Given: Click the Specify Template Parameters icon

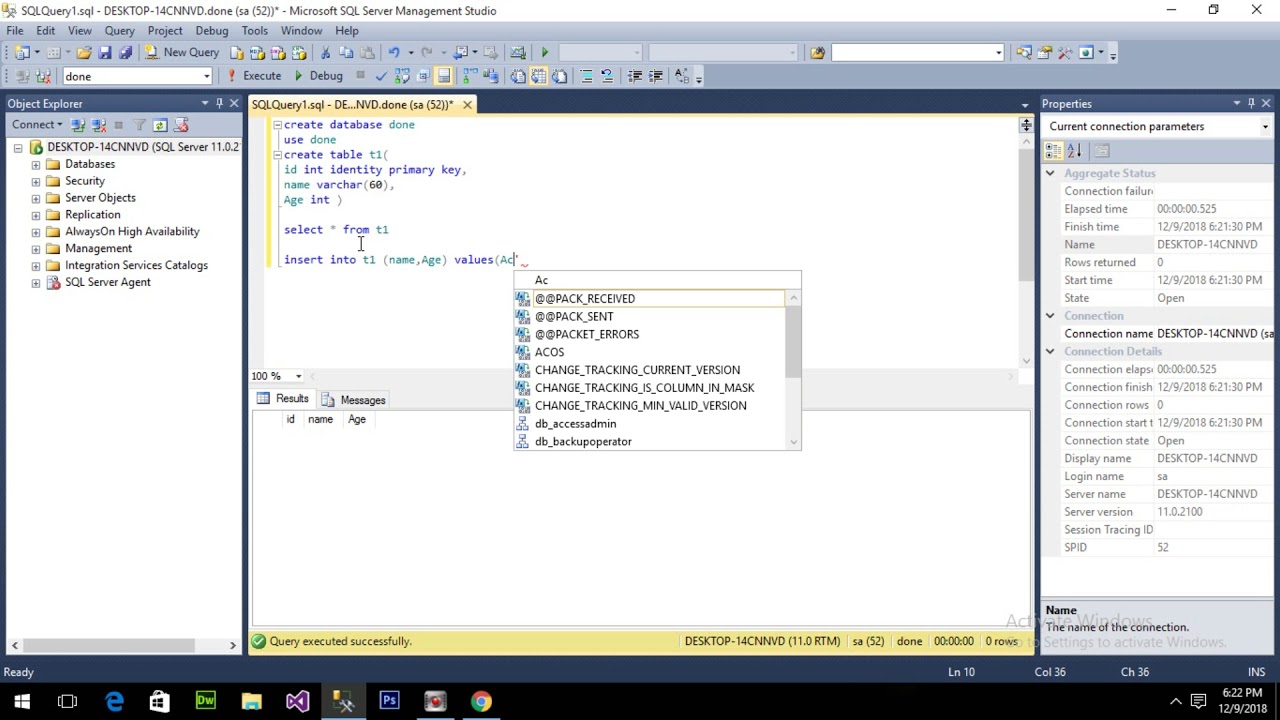Looking at the screenshot, I should [682, 76].
